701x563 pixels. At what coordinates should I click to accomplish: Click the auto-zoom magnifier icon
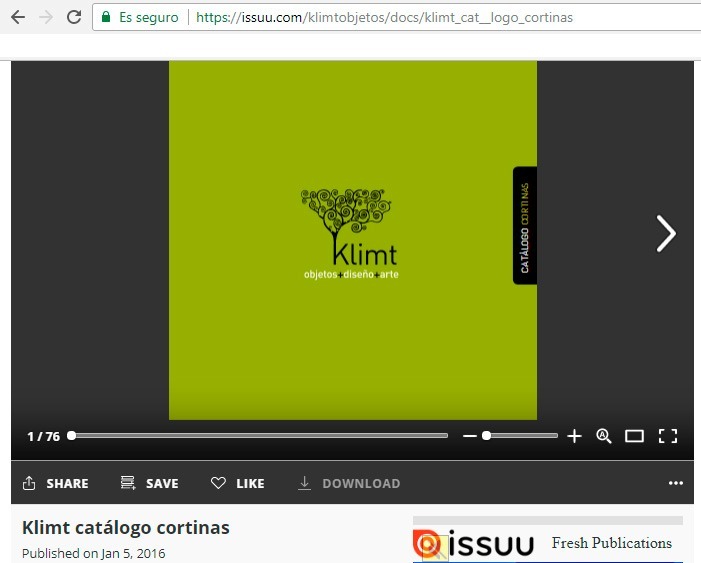coord(604,436)
